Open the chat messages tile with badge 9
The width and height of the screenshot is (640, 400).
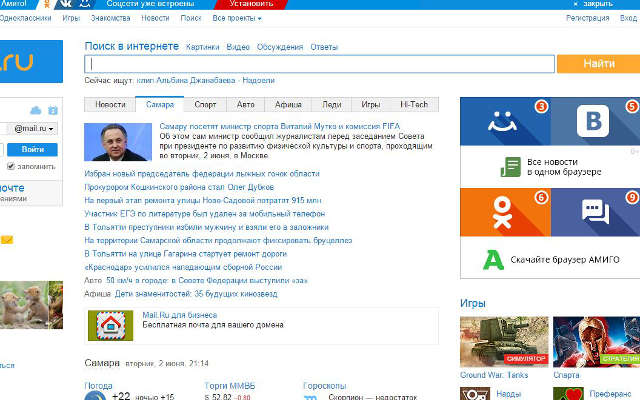(596, 212)
